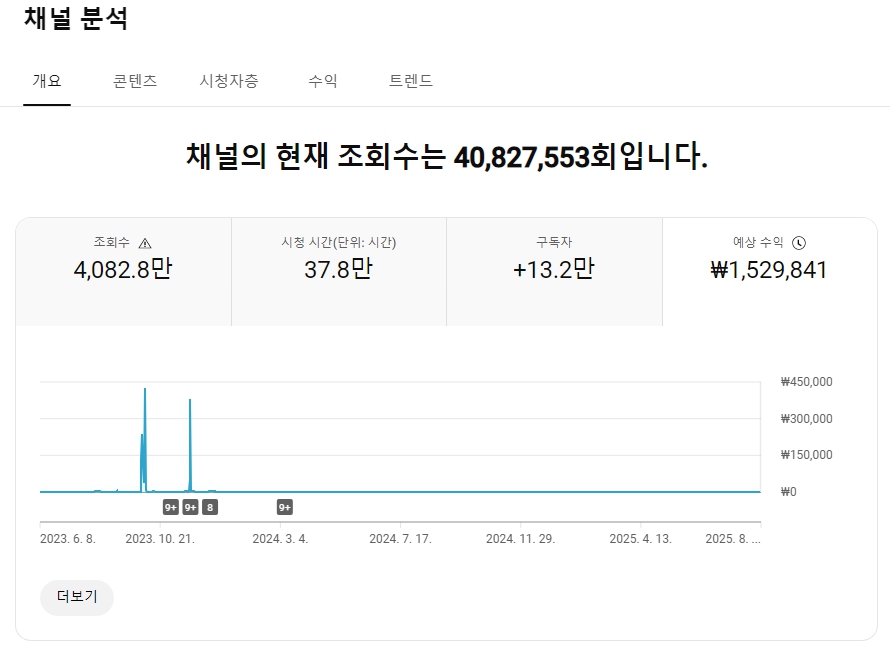Click the clock icon beside 예상 수익
Viewport: 890px width, 646px height.
point(799,243)
